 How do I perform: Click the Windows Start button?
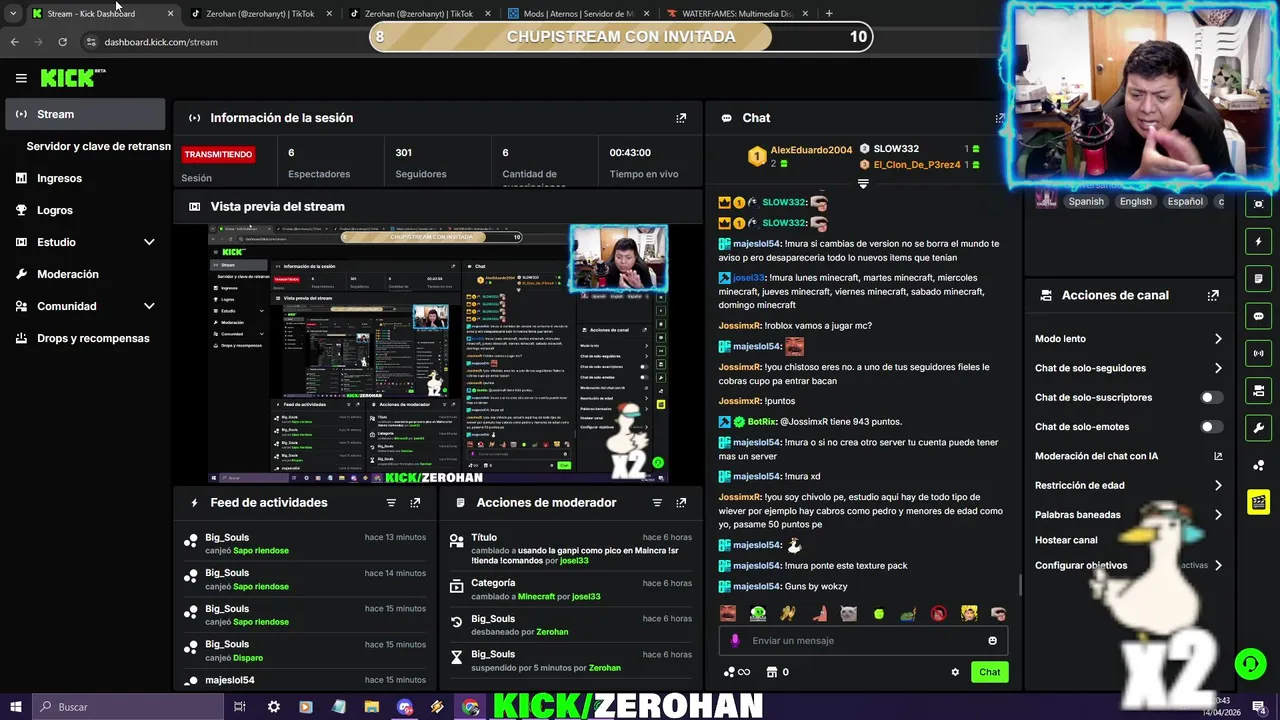click(15, 707)
